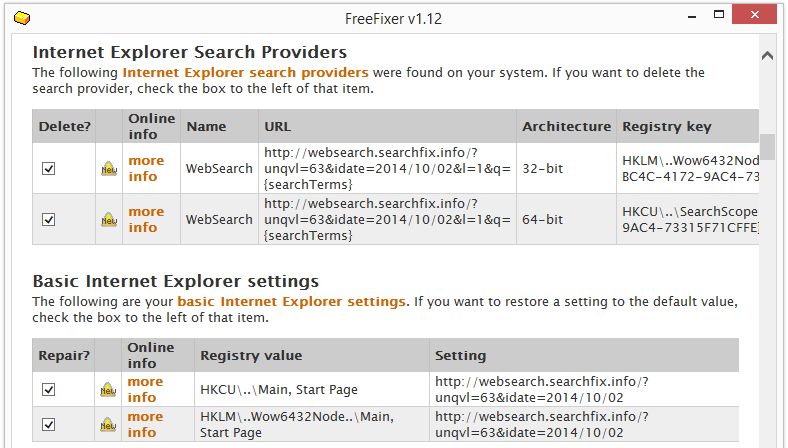Click the Repair? column header
The width and height of the screenshot is (788, 448).
(63, 355)
